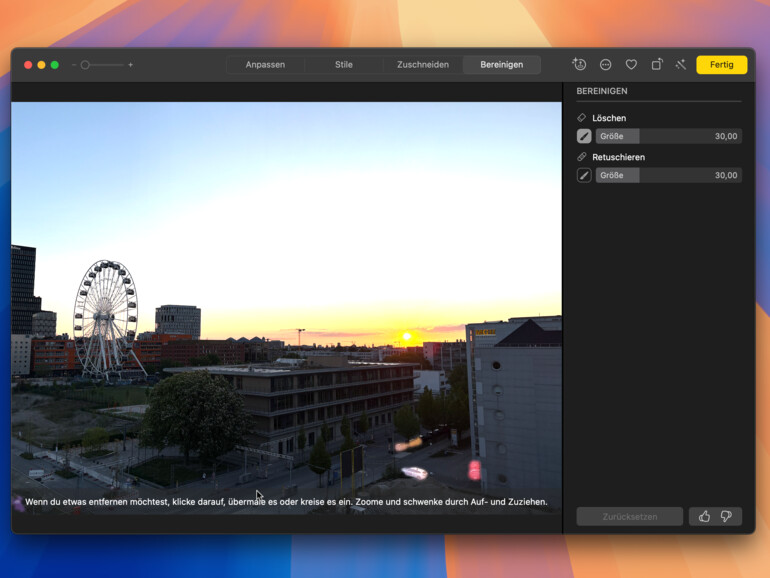Select the Retuschieren brush tool
The image size is (770, 578).
[x=584, y=175]
